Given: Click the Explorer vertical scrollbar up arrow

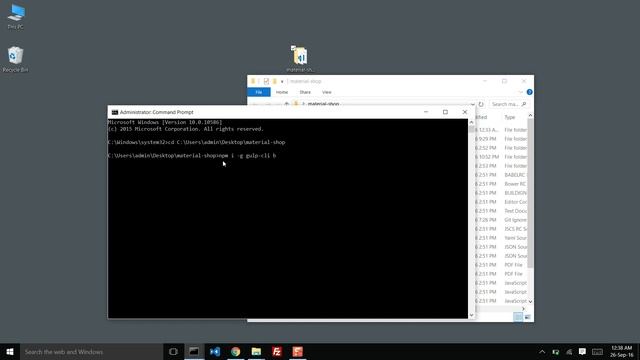Looking at the screenshot, I should [530, 116].
